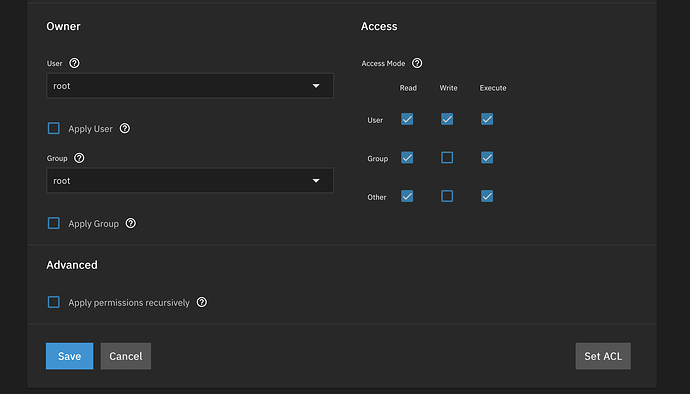Enable the Apply User checkbox
Image resolution: width=690 pixels, height=394 pixels.
pos(54,128)
